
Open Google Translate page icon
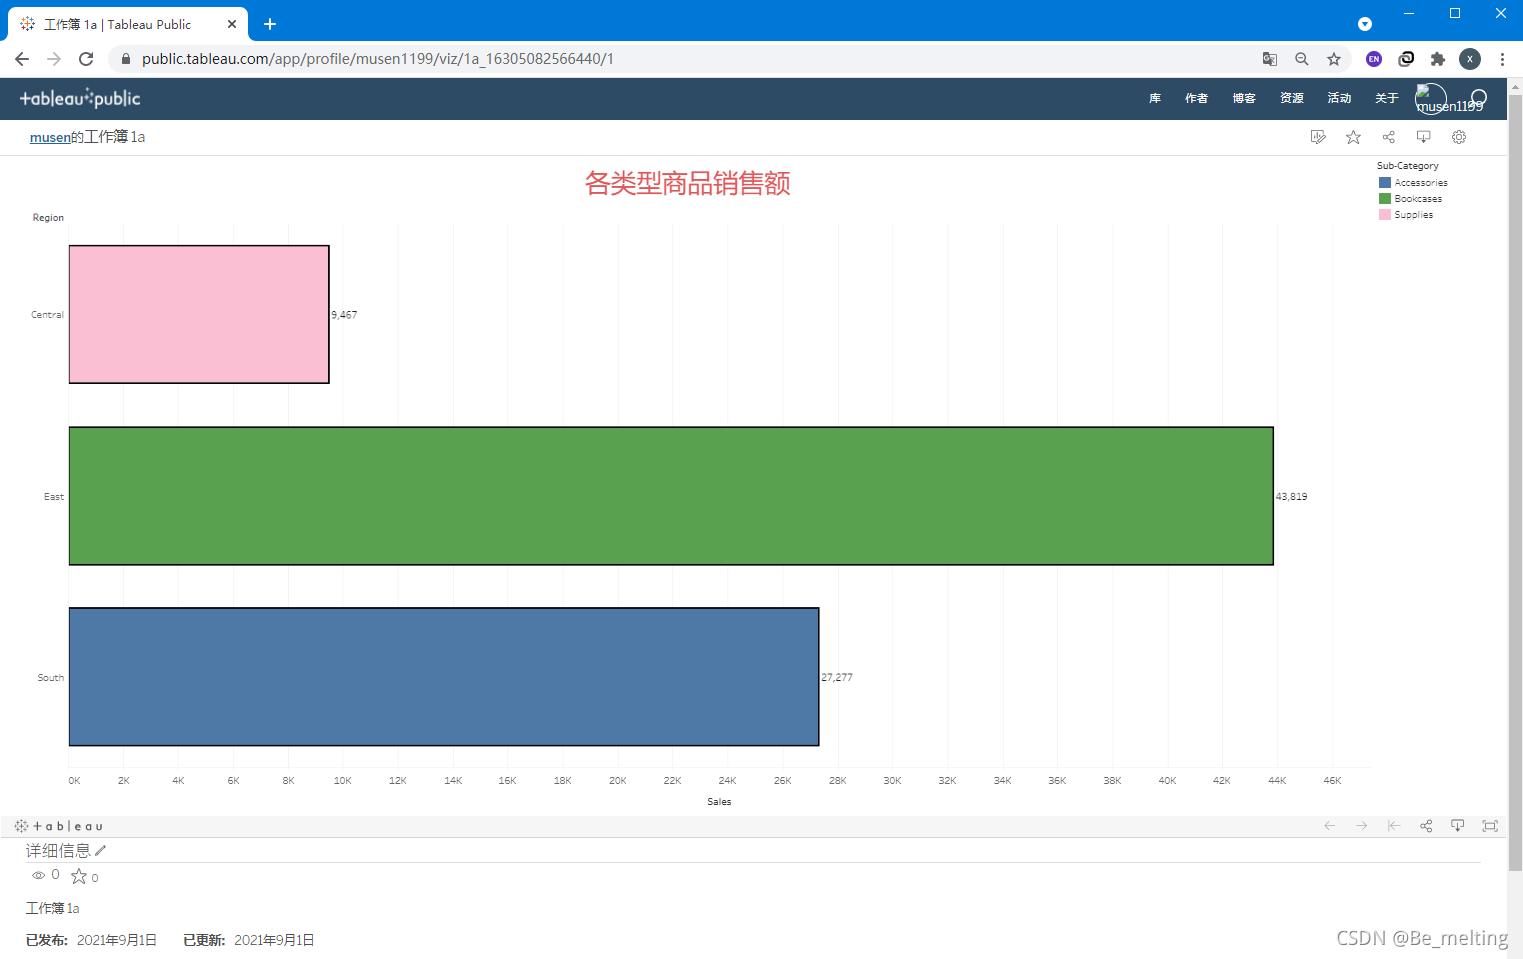1270,59
